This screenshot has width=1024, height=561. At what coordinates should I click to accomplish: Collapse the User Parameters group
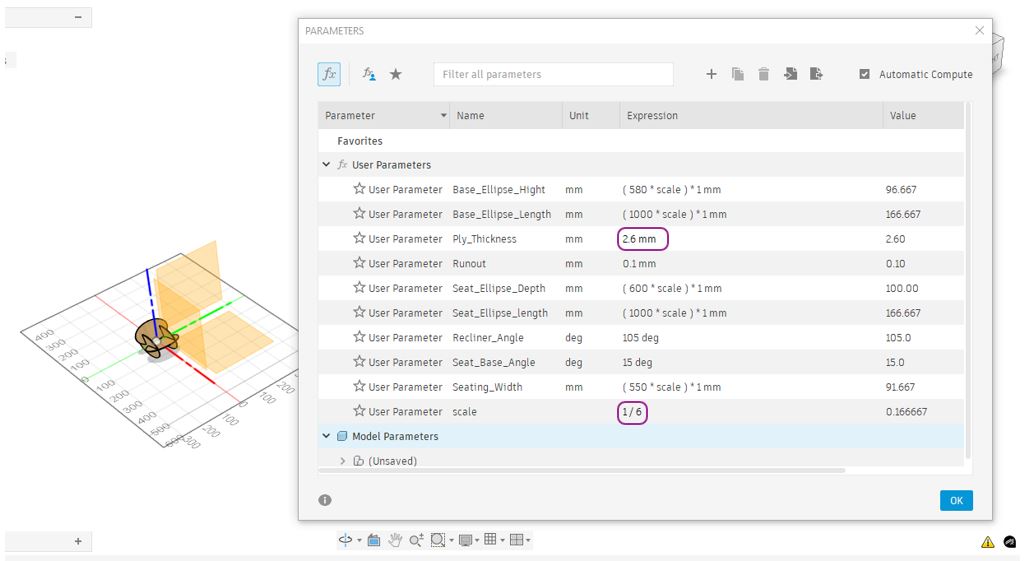[327, 165]
